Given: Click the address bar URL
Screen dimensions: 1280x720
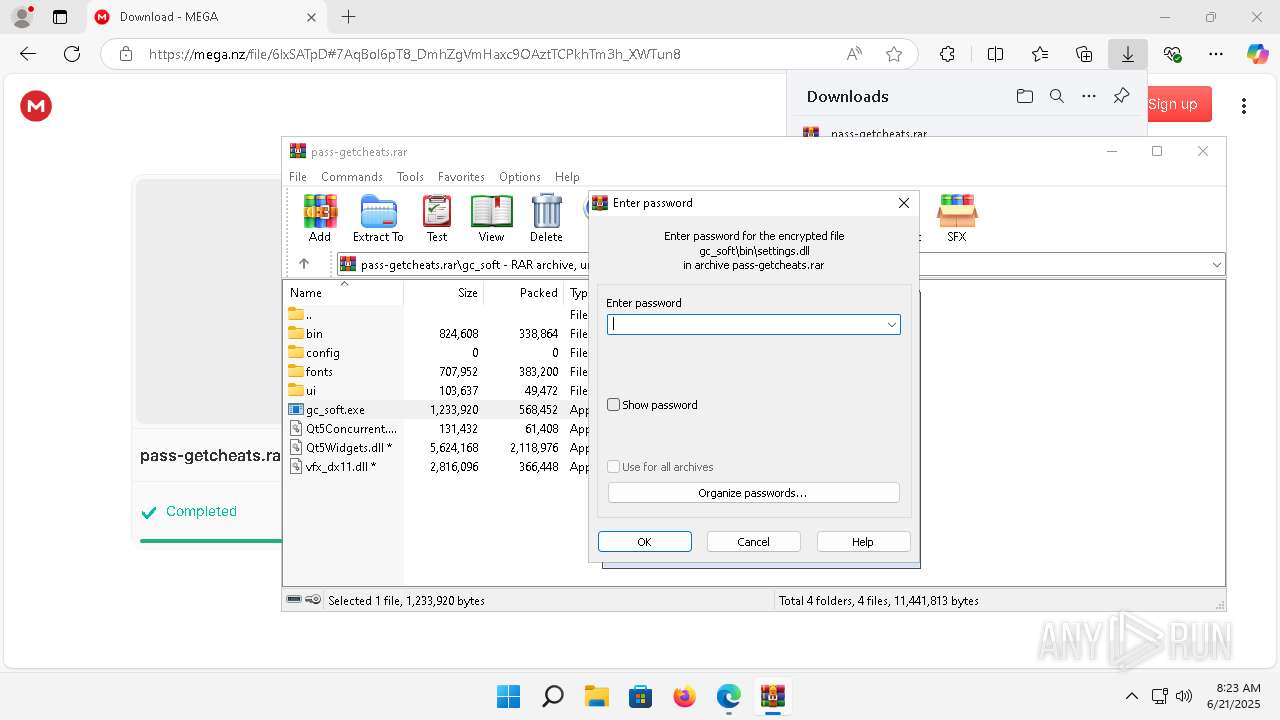Looking at the screenshot, I should click(x=414, y=54).
